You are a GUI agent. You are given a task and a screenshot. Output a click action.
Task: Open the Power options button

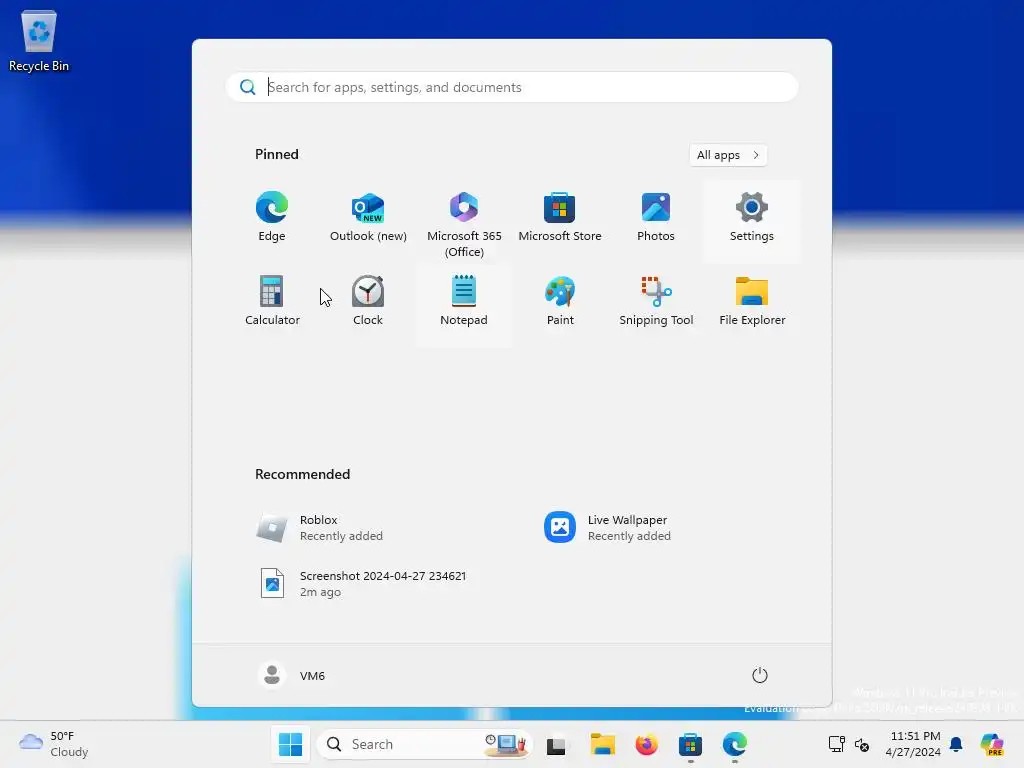(x=759, y=675)
